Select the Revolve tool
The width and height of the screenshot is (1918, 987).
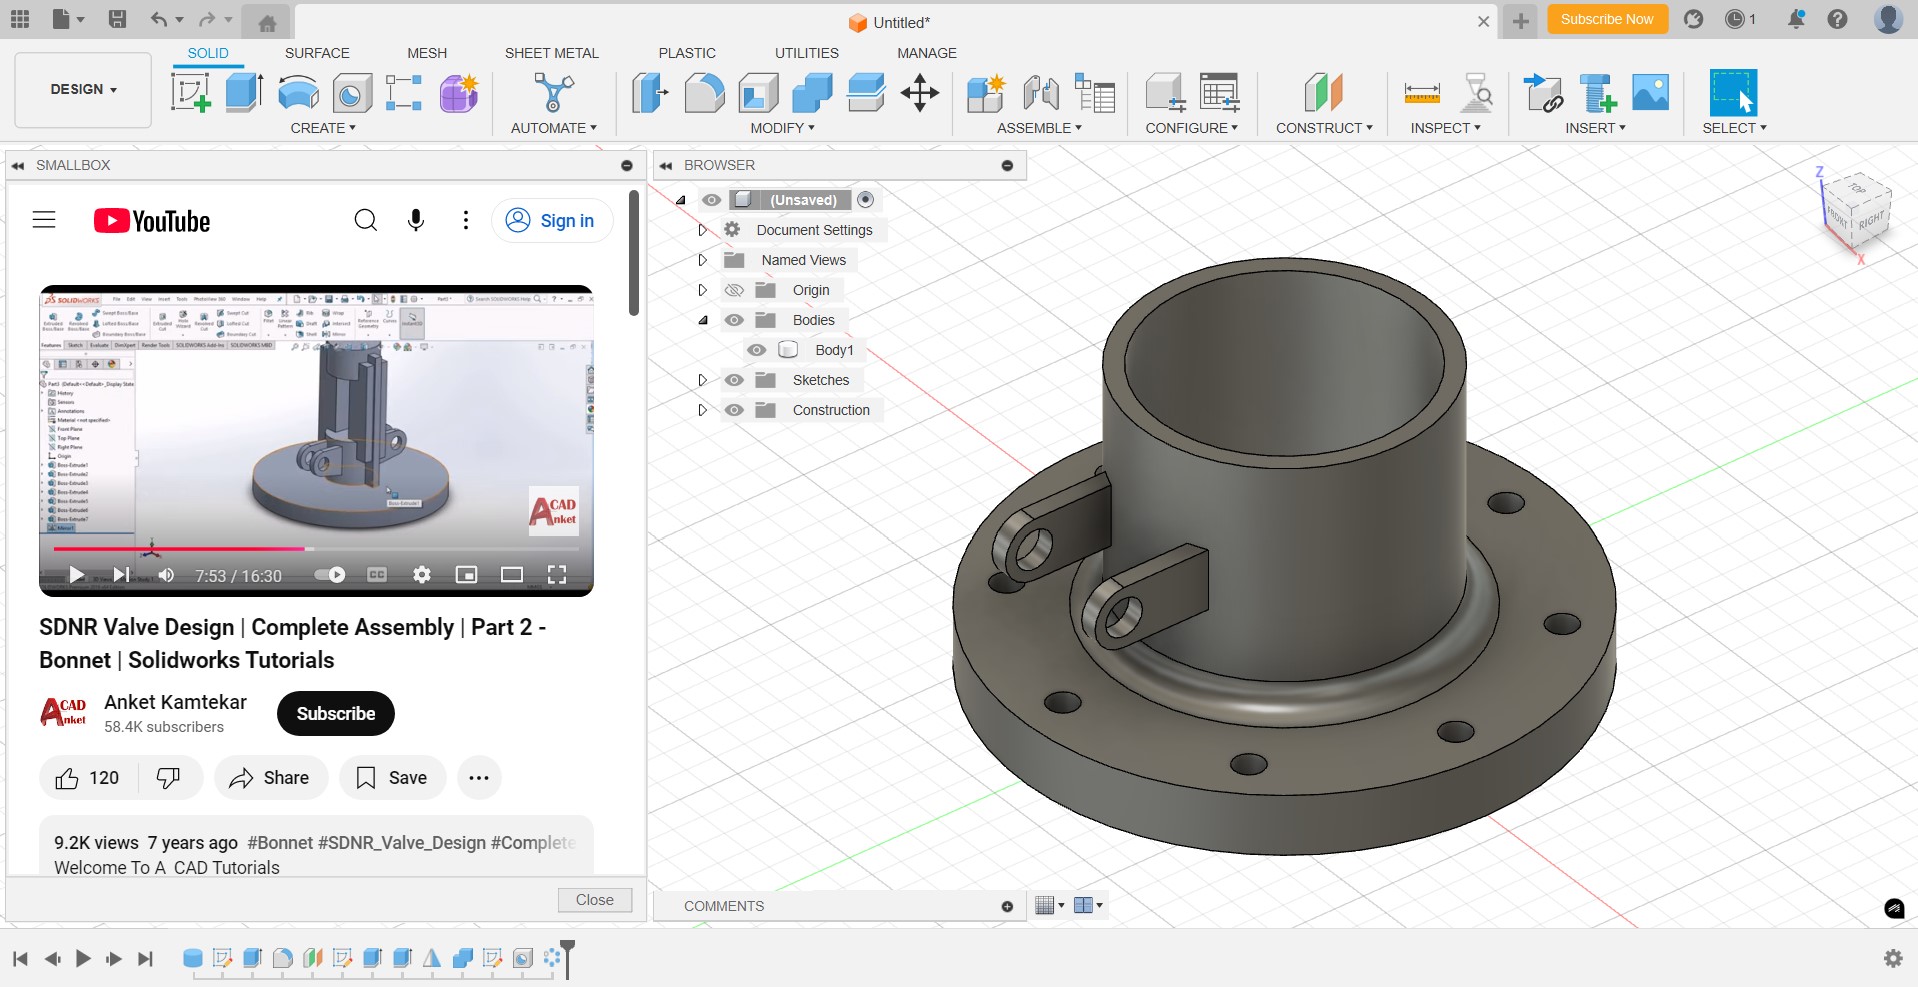298,93
